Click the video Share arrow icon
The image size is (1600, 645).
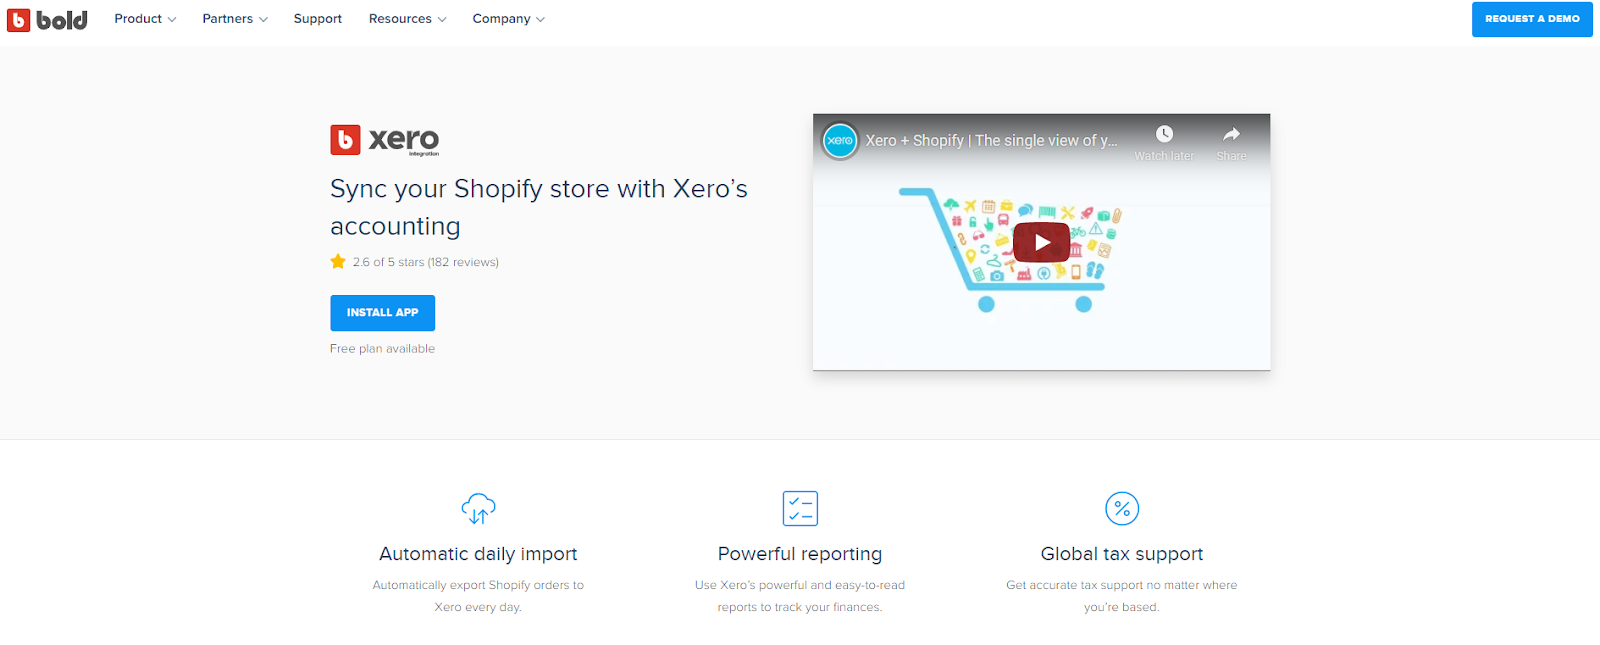[1231, 134]
